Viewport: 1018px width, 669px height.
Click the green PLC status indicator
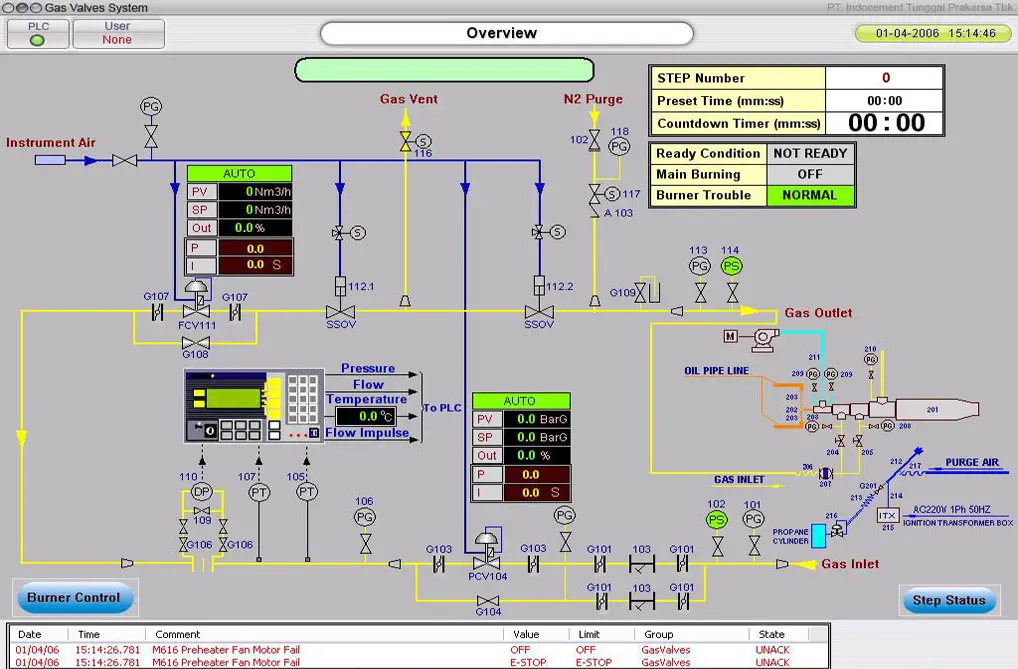[x=38, y=40]
